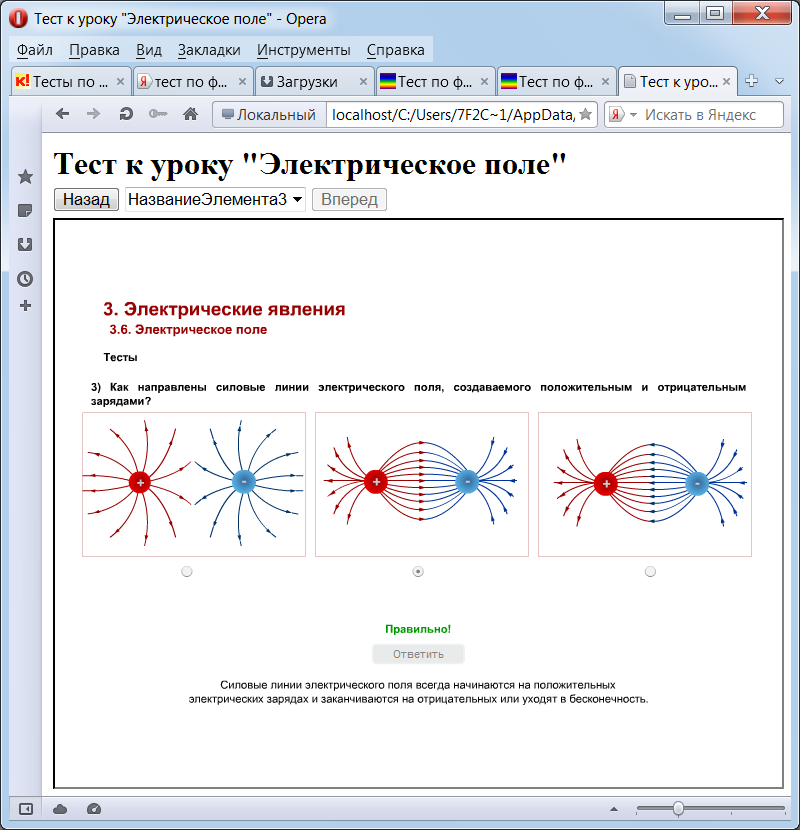The height and width of the screenshot is (830, 800).
Task: Open the Вид menu
Action: (x=149, y=50)
